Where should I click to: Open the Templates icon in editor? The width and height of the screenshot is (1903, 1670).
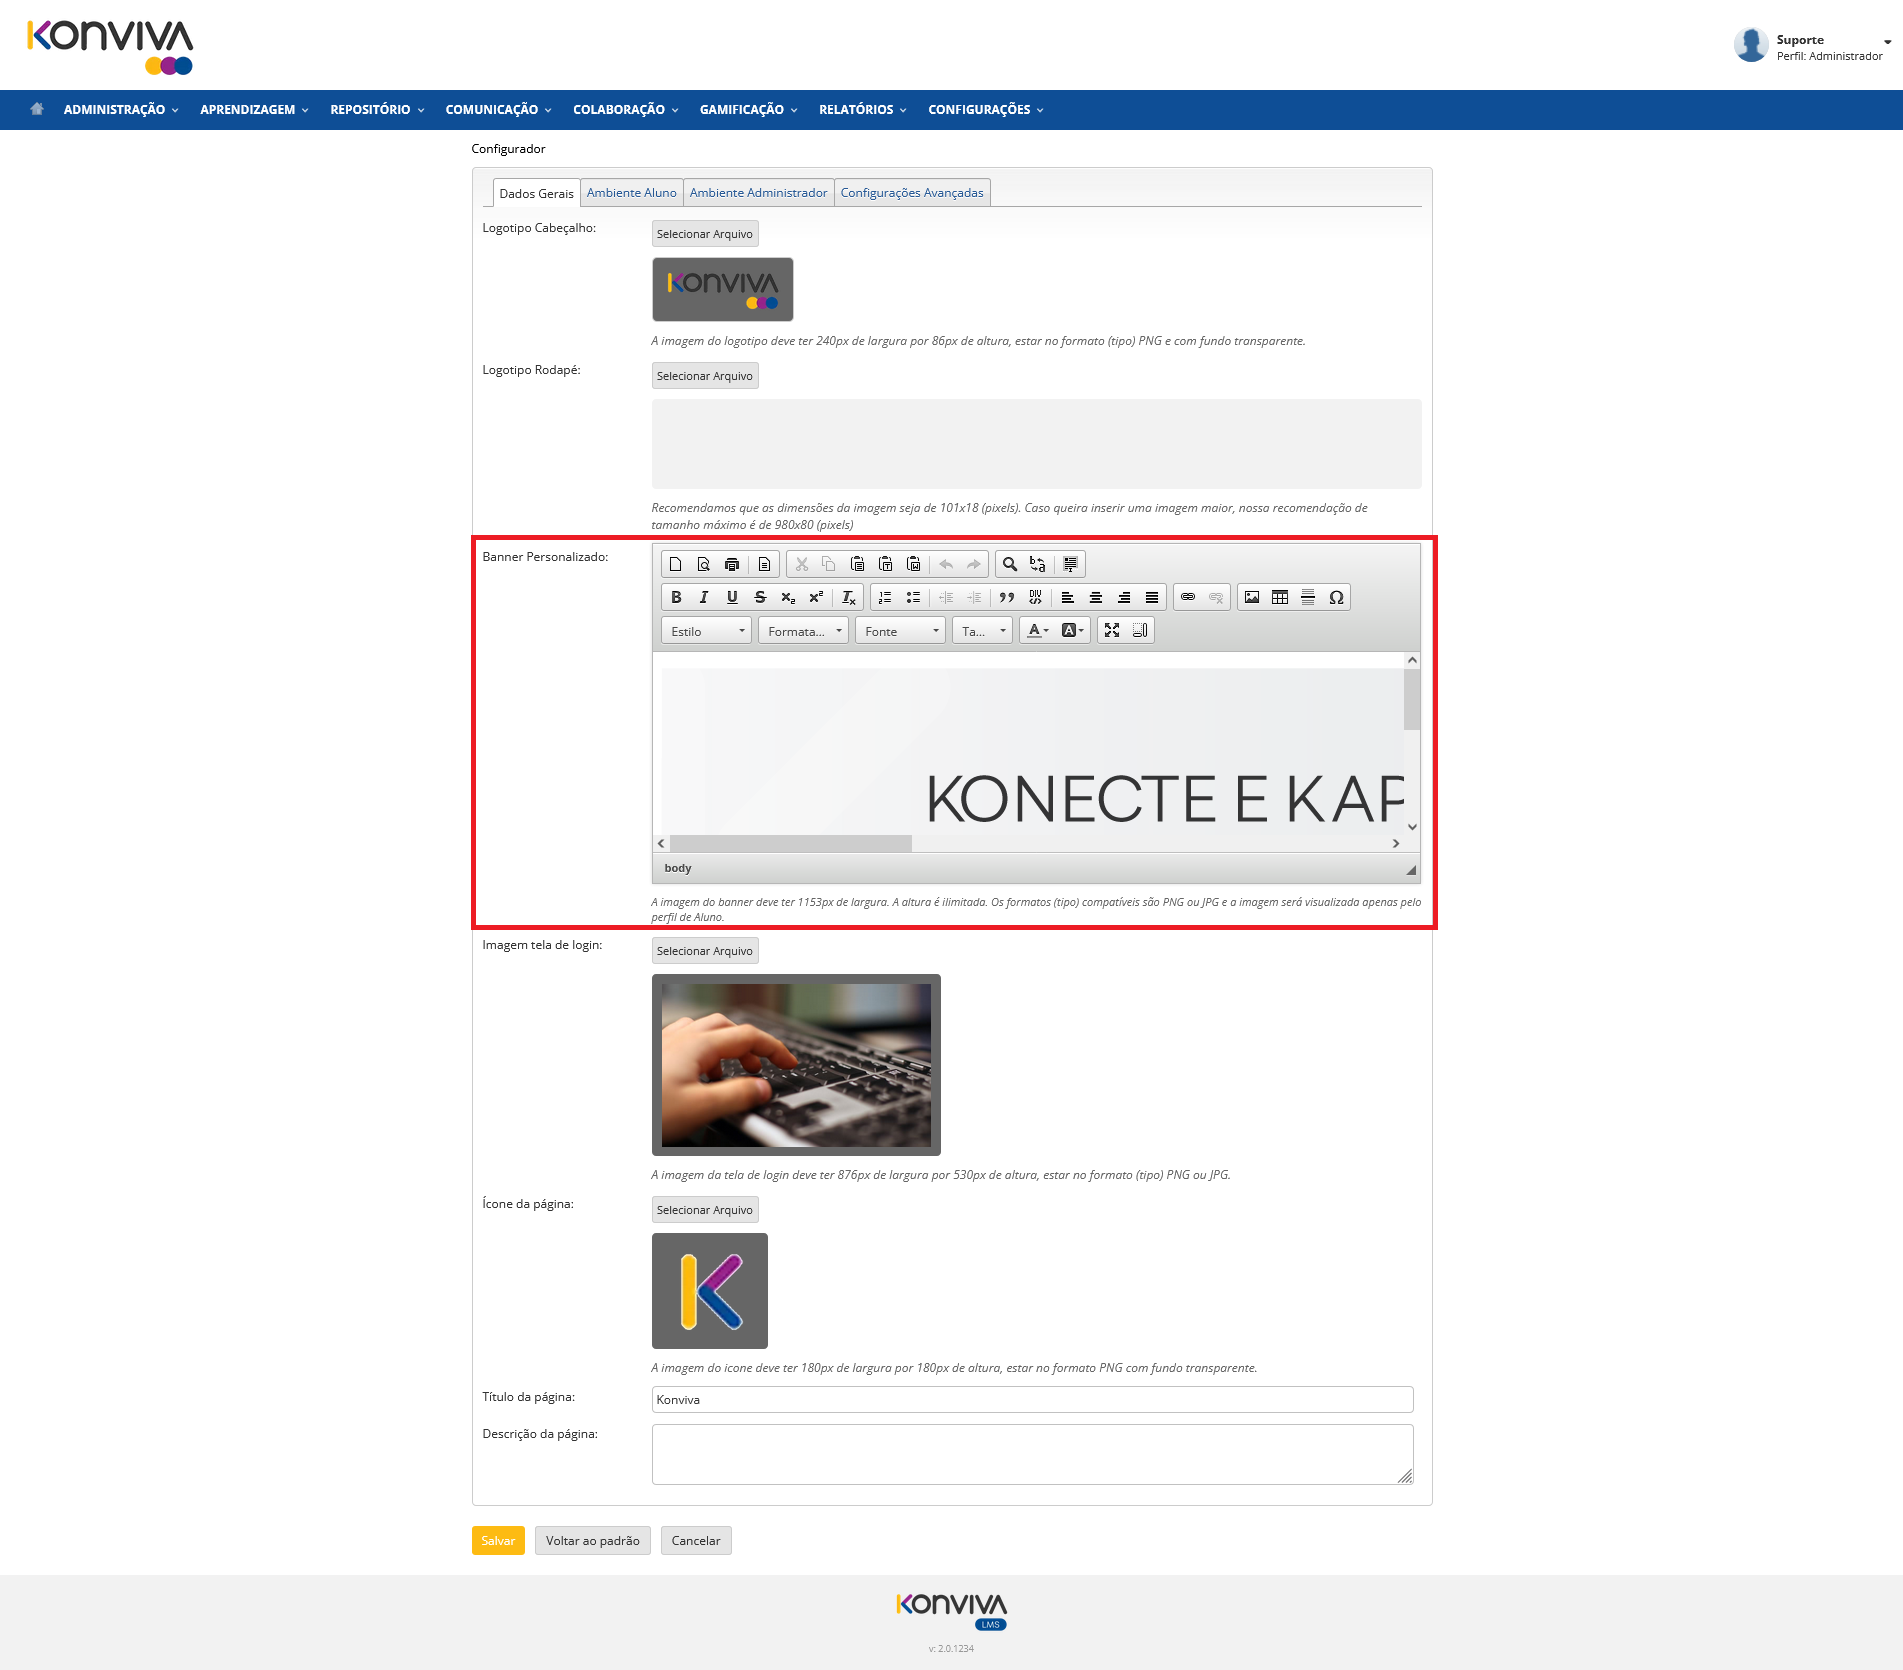764,564
